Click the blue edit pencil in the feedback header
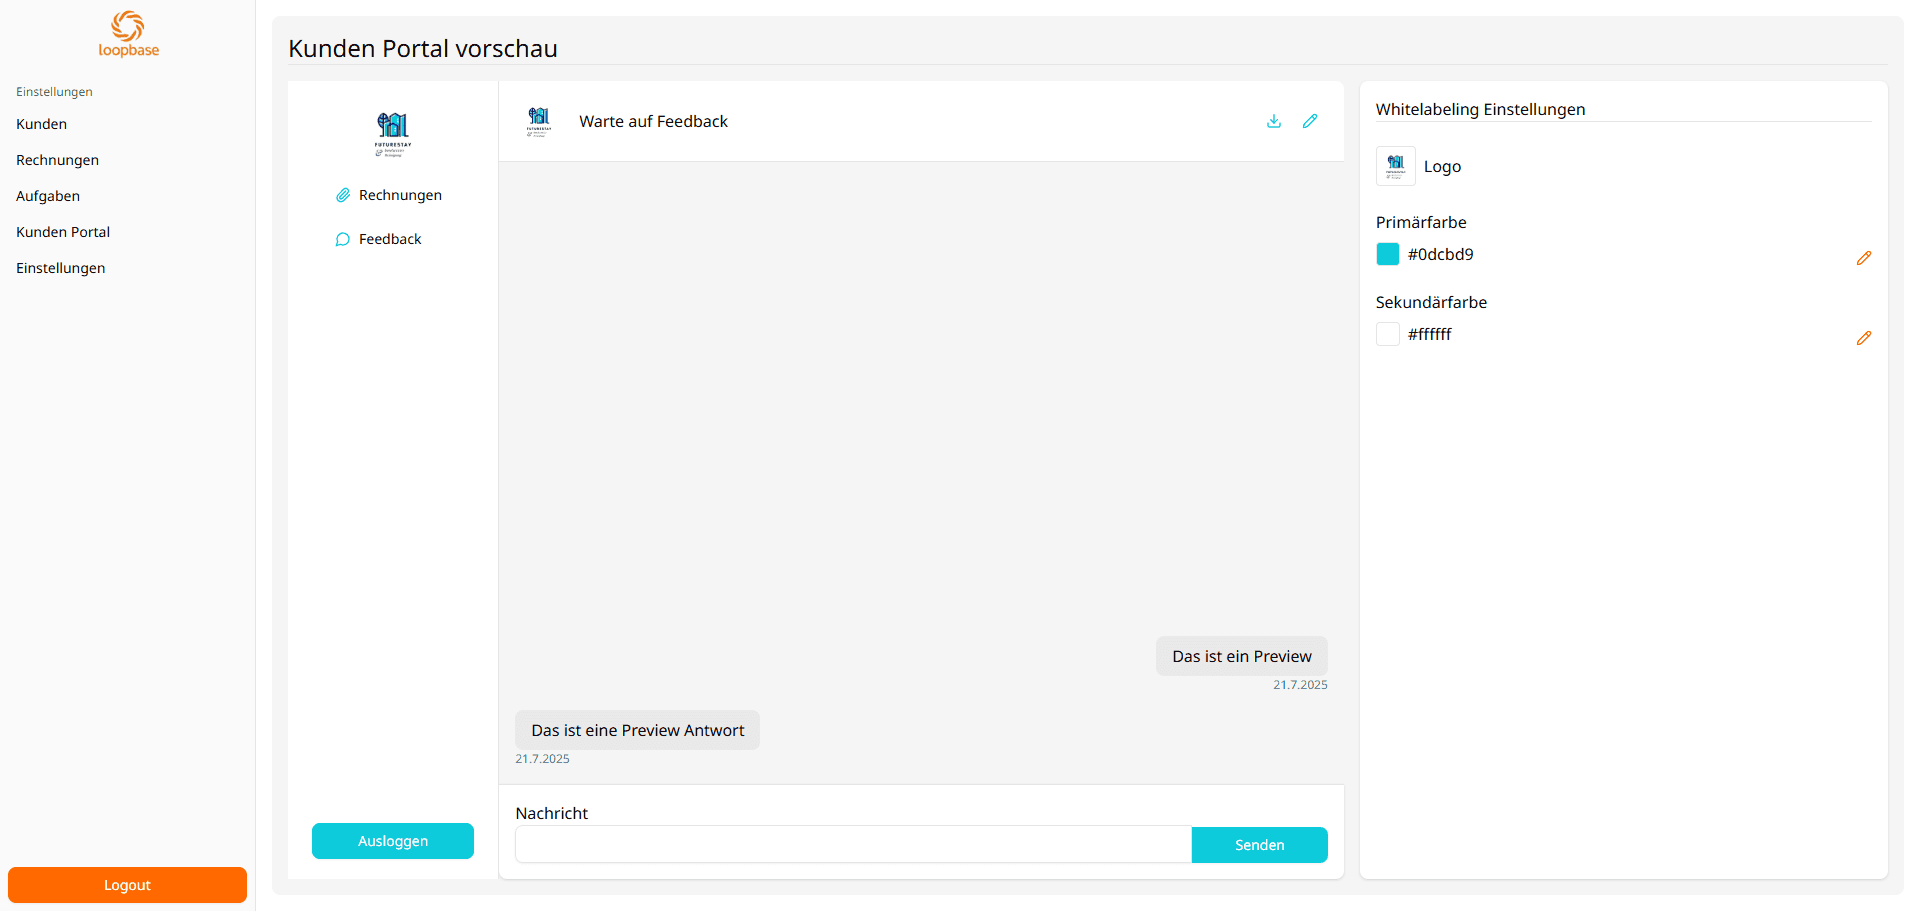This screenshot has width=1920, height=911. [1310, 121]
